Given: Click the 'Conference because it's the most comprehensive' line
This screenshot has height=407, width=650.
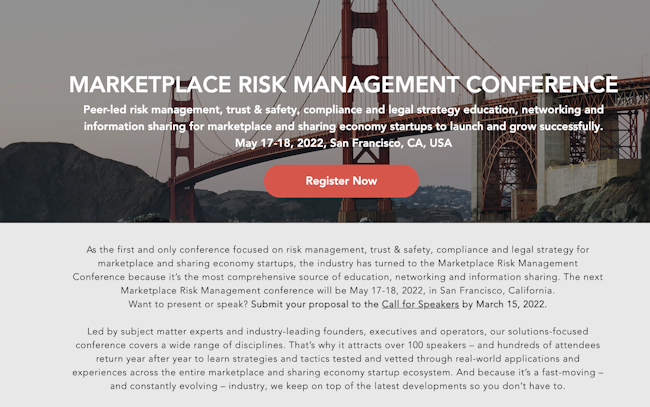Looking at the screenshot, I should tap(338, 277).
